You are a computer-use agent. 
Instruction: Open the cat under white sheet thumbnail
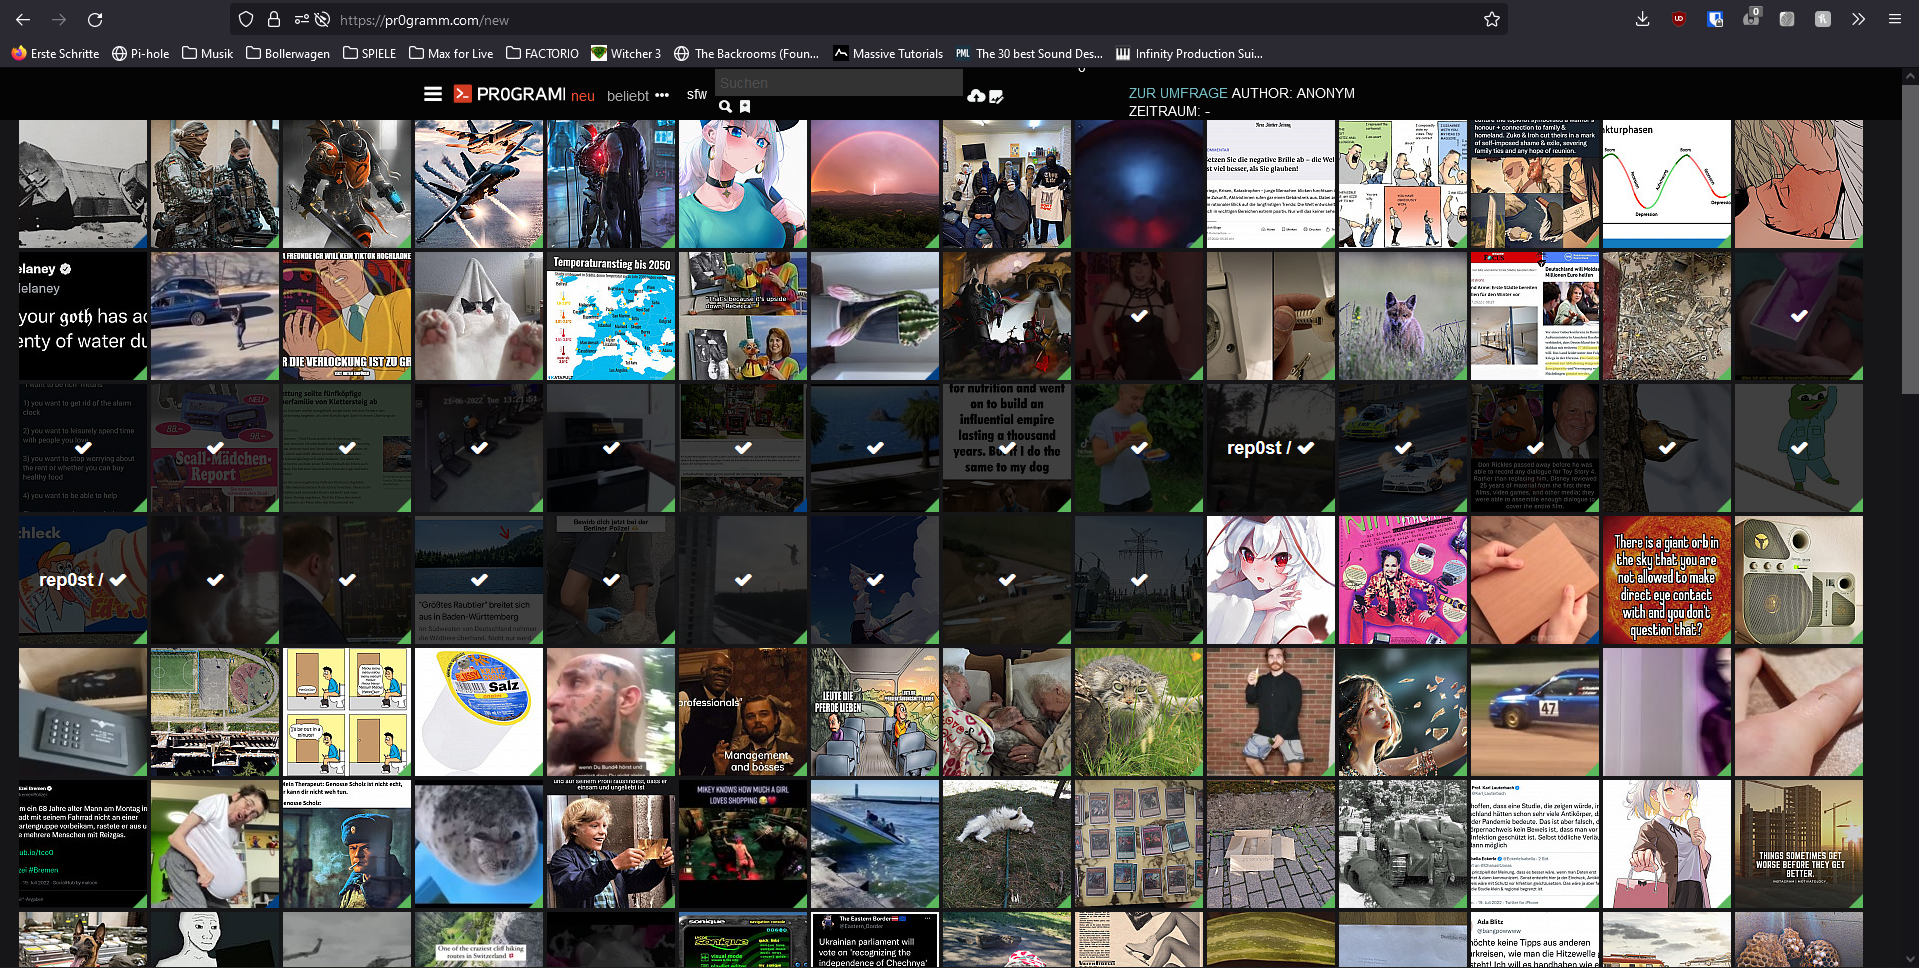479,316
